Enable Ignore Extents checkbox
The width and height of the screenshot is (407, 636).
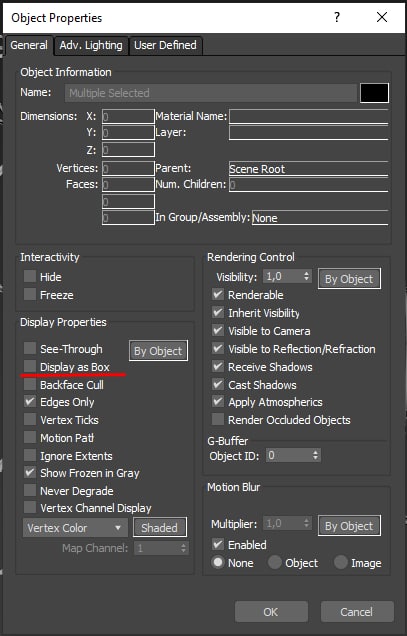click(30, 455)
